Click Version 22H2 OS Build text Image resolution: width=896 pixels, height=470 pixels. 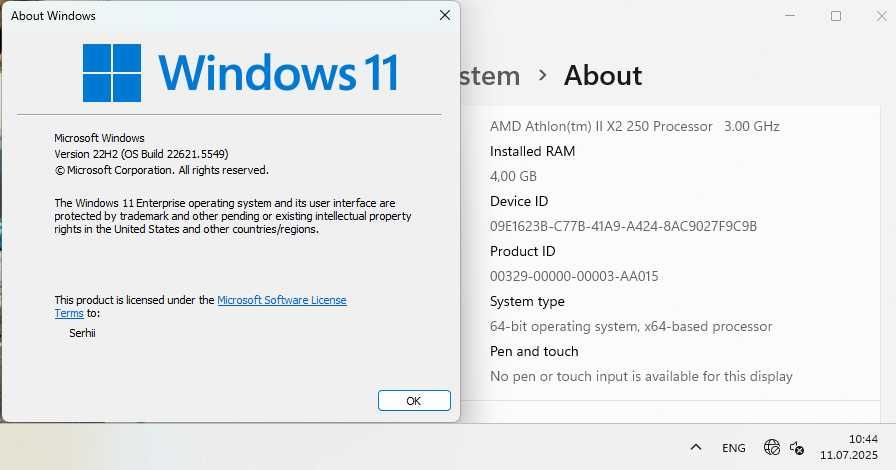pyautogui.click(x=141, y=154)
